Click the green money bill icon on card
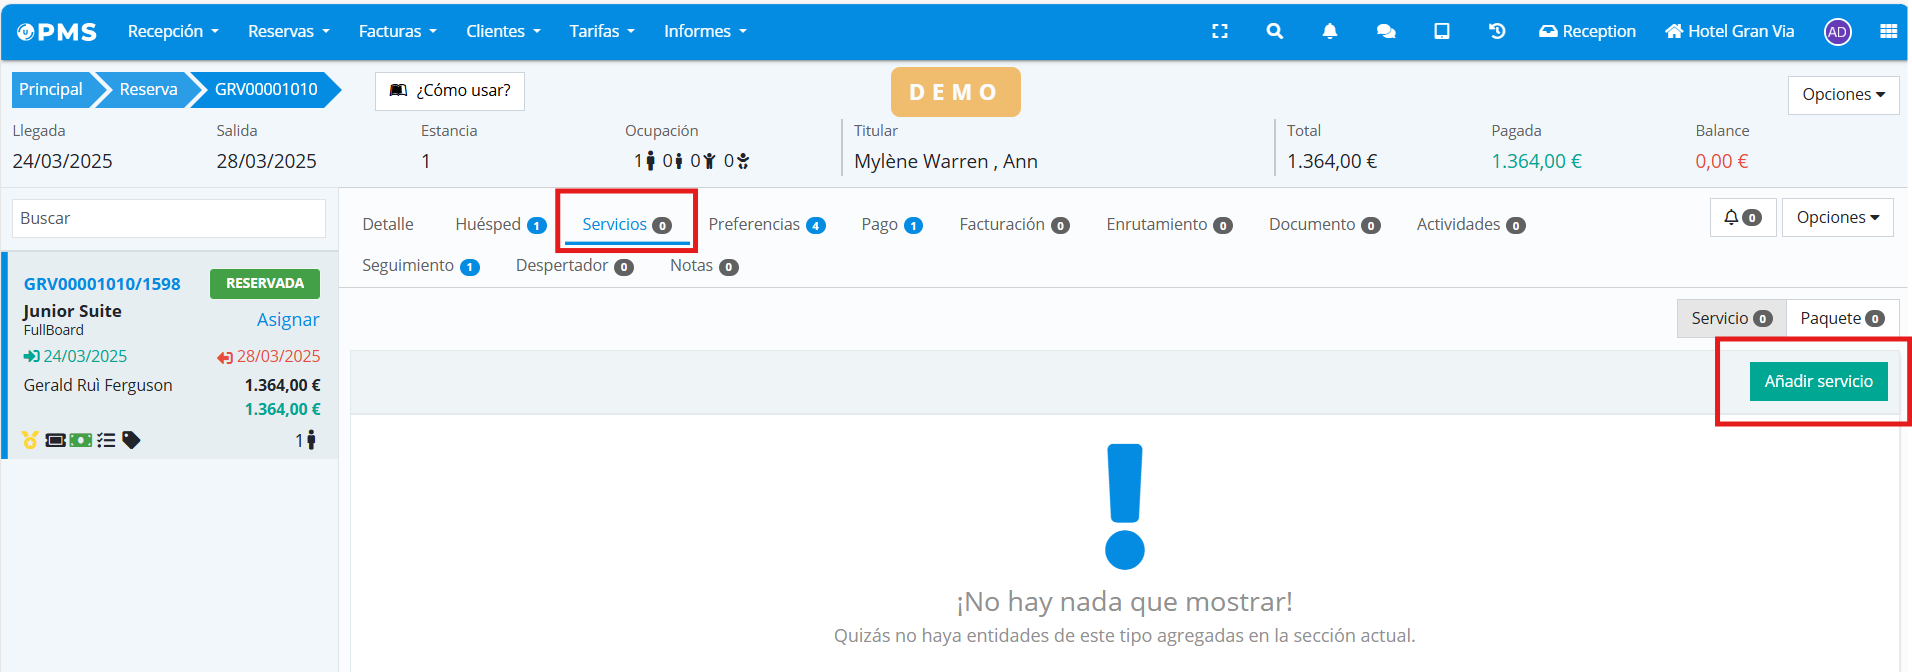Image resolution: width=1912 pixels, height=672 pixels. point(81,440)
